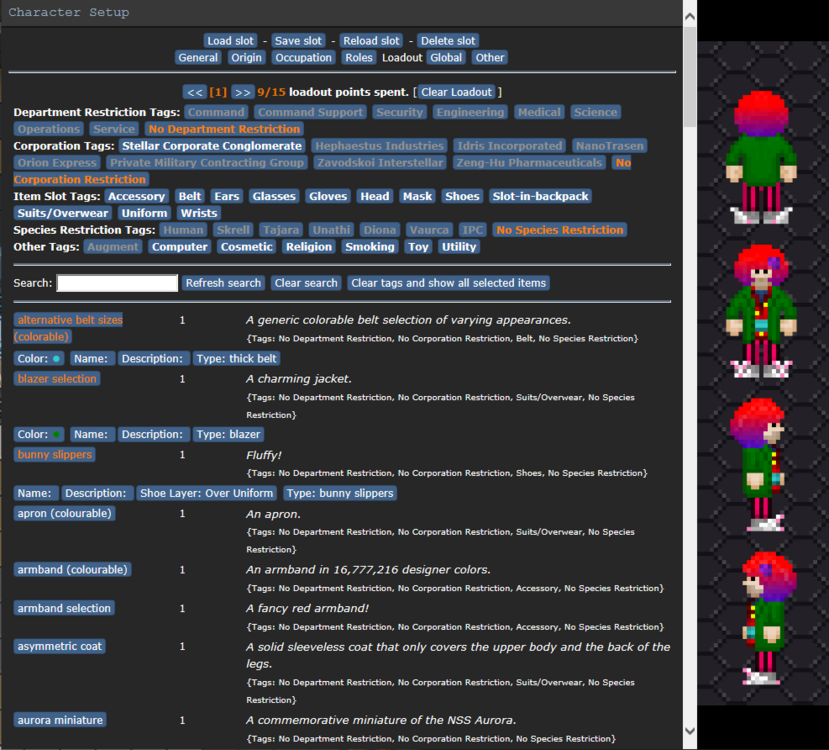Enable the NanoTrasen corporation tag

click(x=610, y=145)
